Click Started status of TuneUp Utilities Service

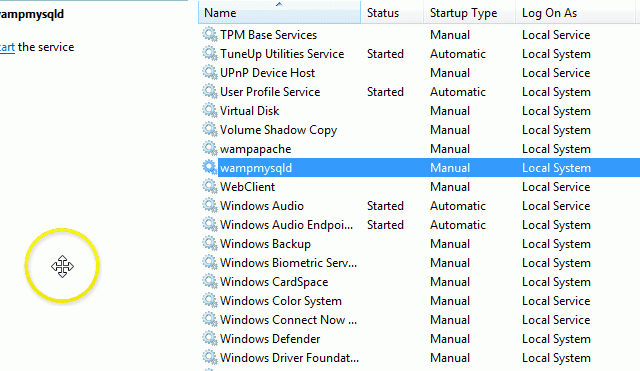(385, 54)
